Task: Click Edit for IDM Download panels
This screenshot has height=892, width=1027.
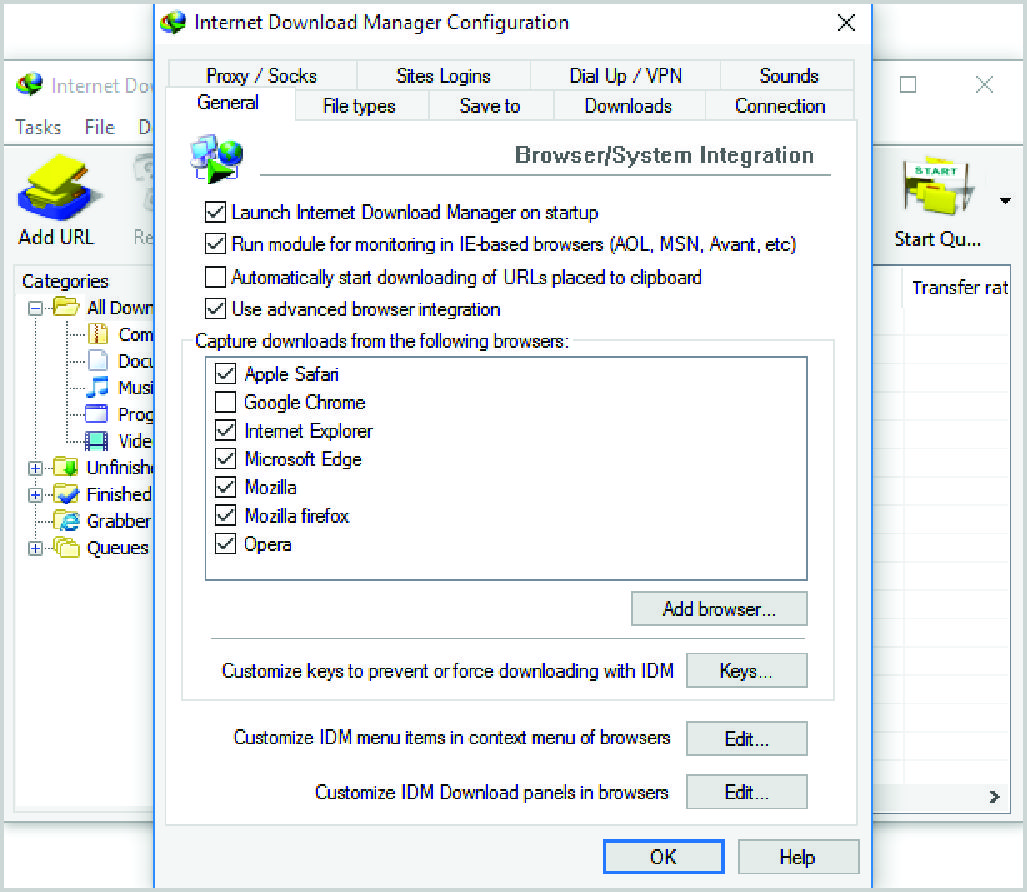Action: coord(747,792)
